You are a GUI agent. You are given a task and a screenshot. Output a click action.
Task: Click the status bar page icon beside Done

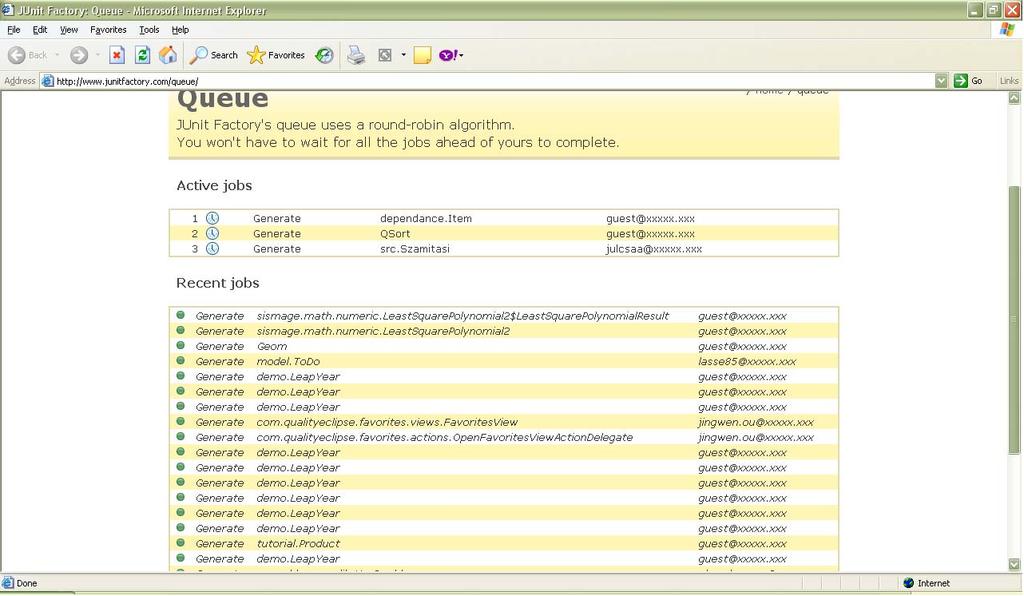tap(8, 583)
